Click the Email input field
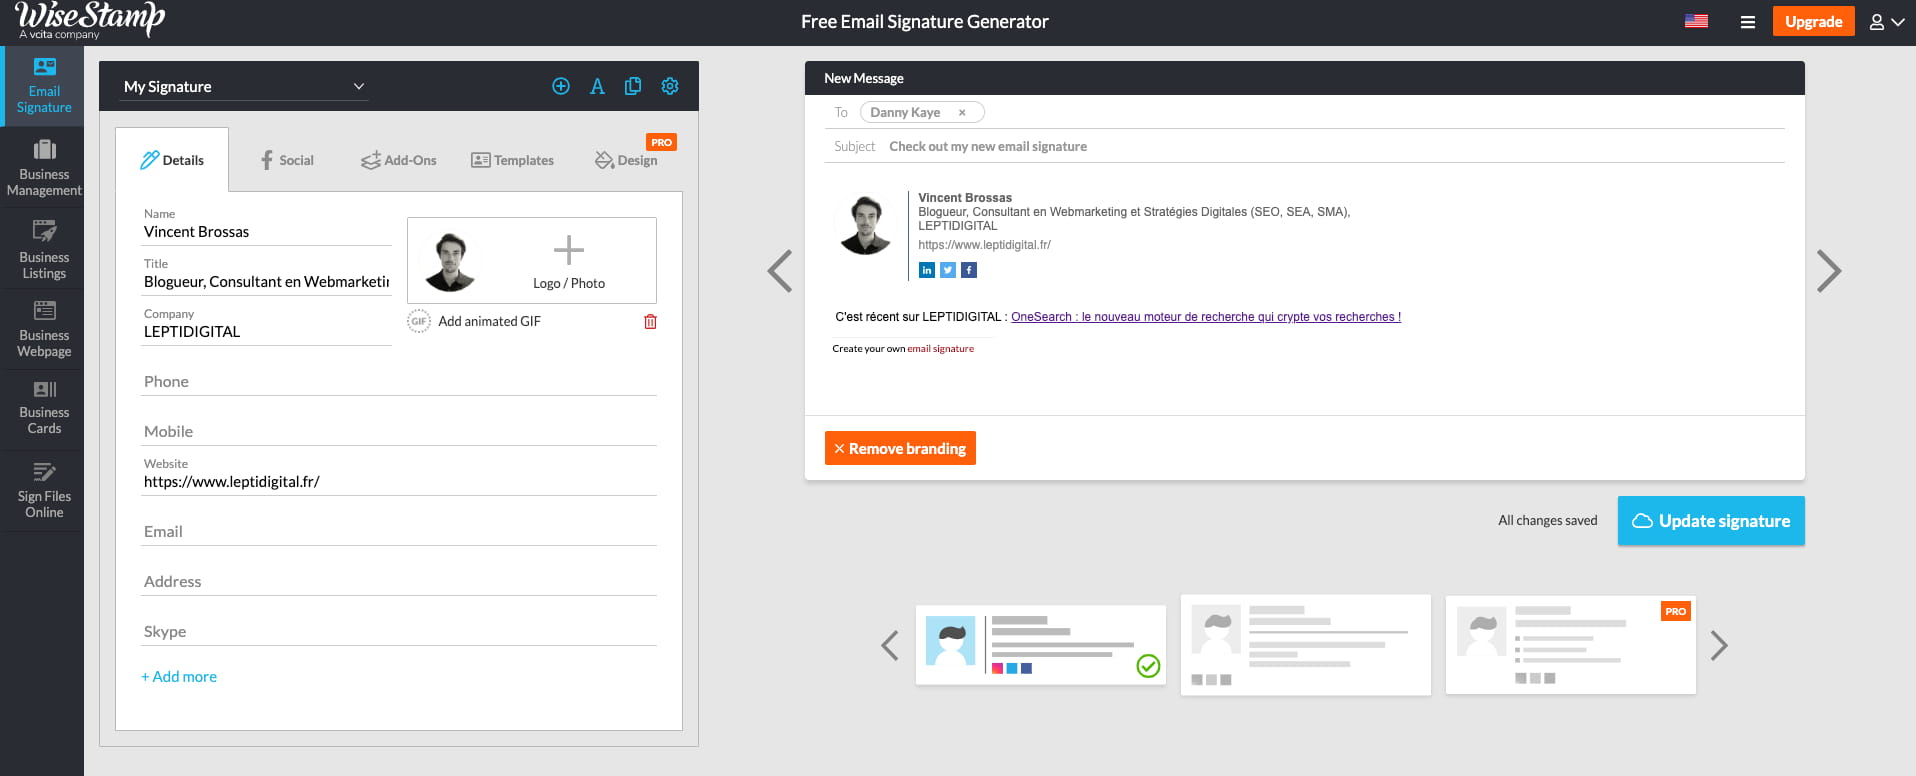 tap(399, 532)
